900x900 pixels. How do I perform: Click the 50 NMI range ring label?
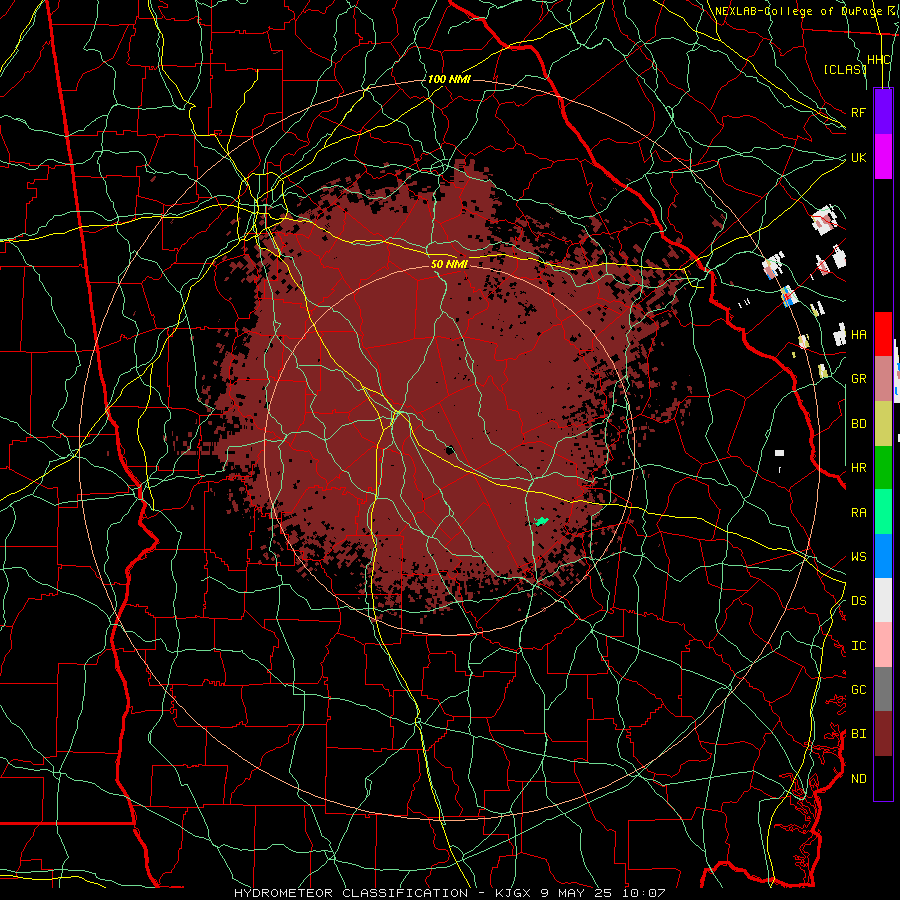(x=449, y=264)
